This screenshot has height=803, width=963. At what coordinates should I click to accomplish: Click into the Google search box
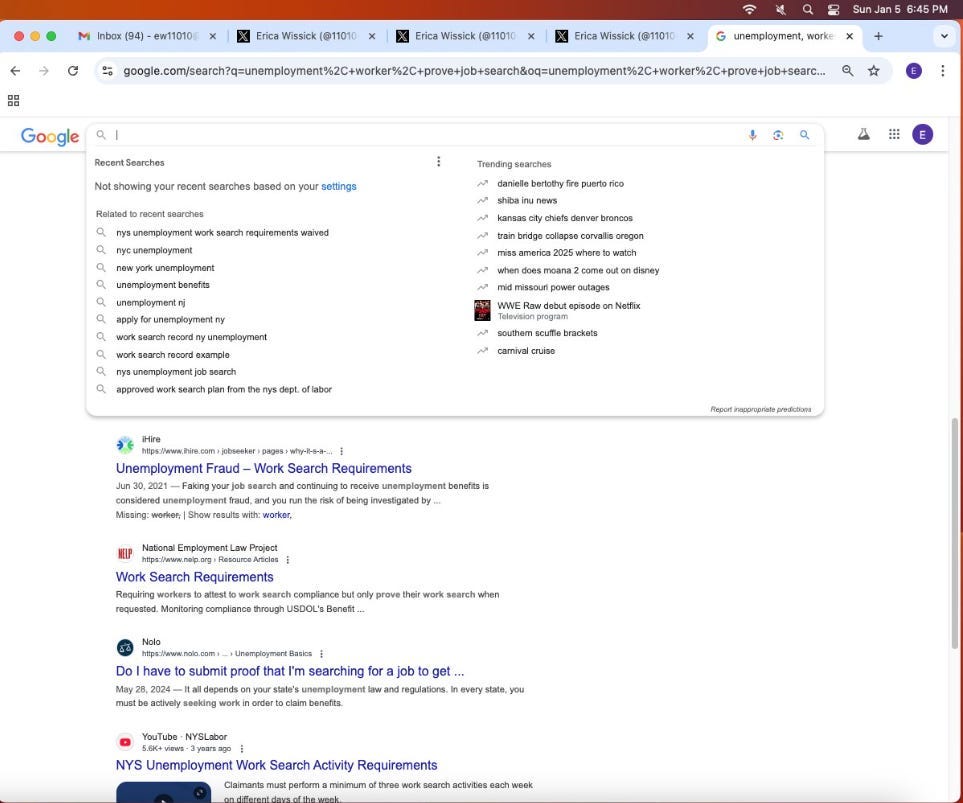[424, 135]
